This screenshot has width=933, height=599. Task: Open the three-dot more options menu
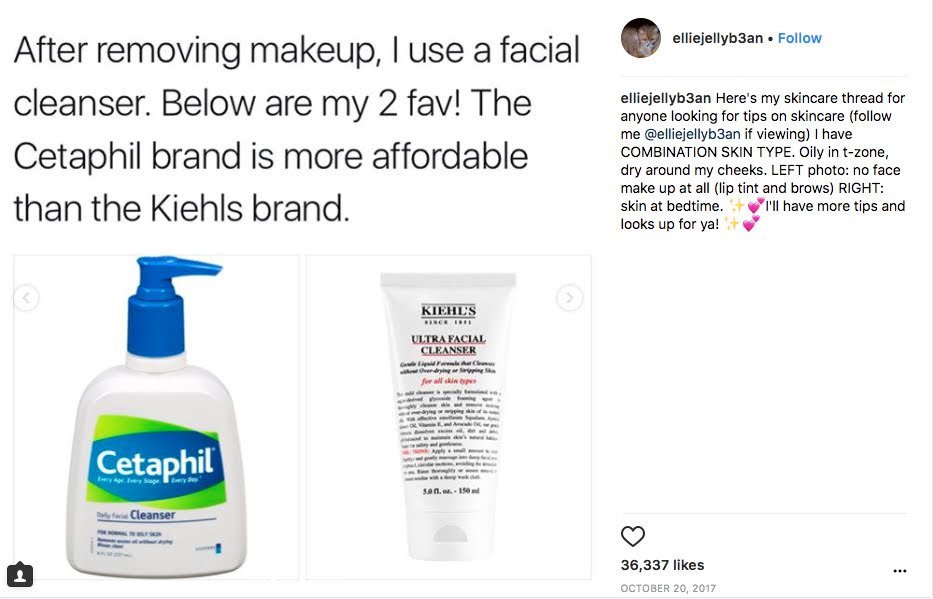click(900, 571)
